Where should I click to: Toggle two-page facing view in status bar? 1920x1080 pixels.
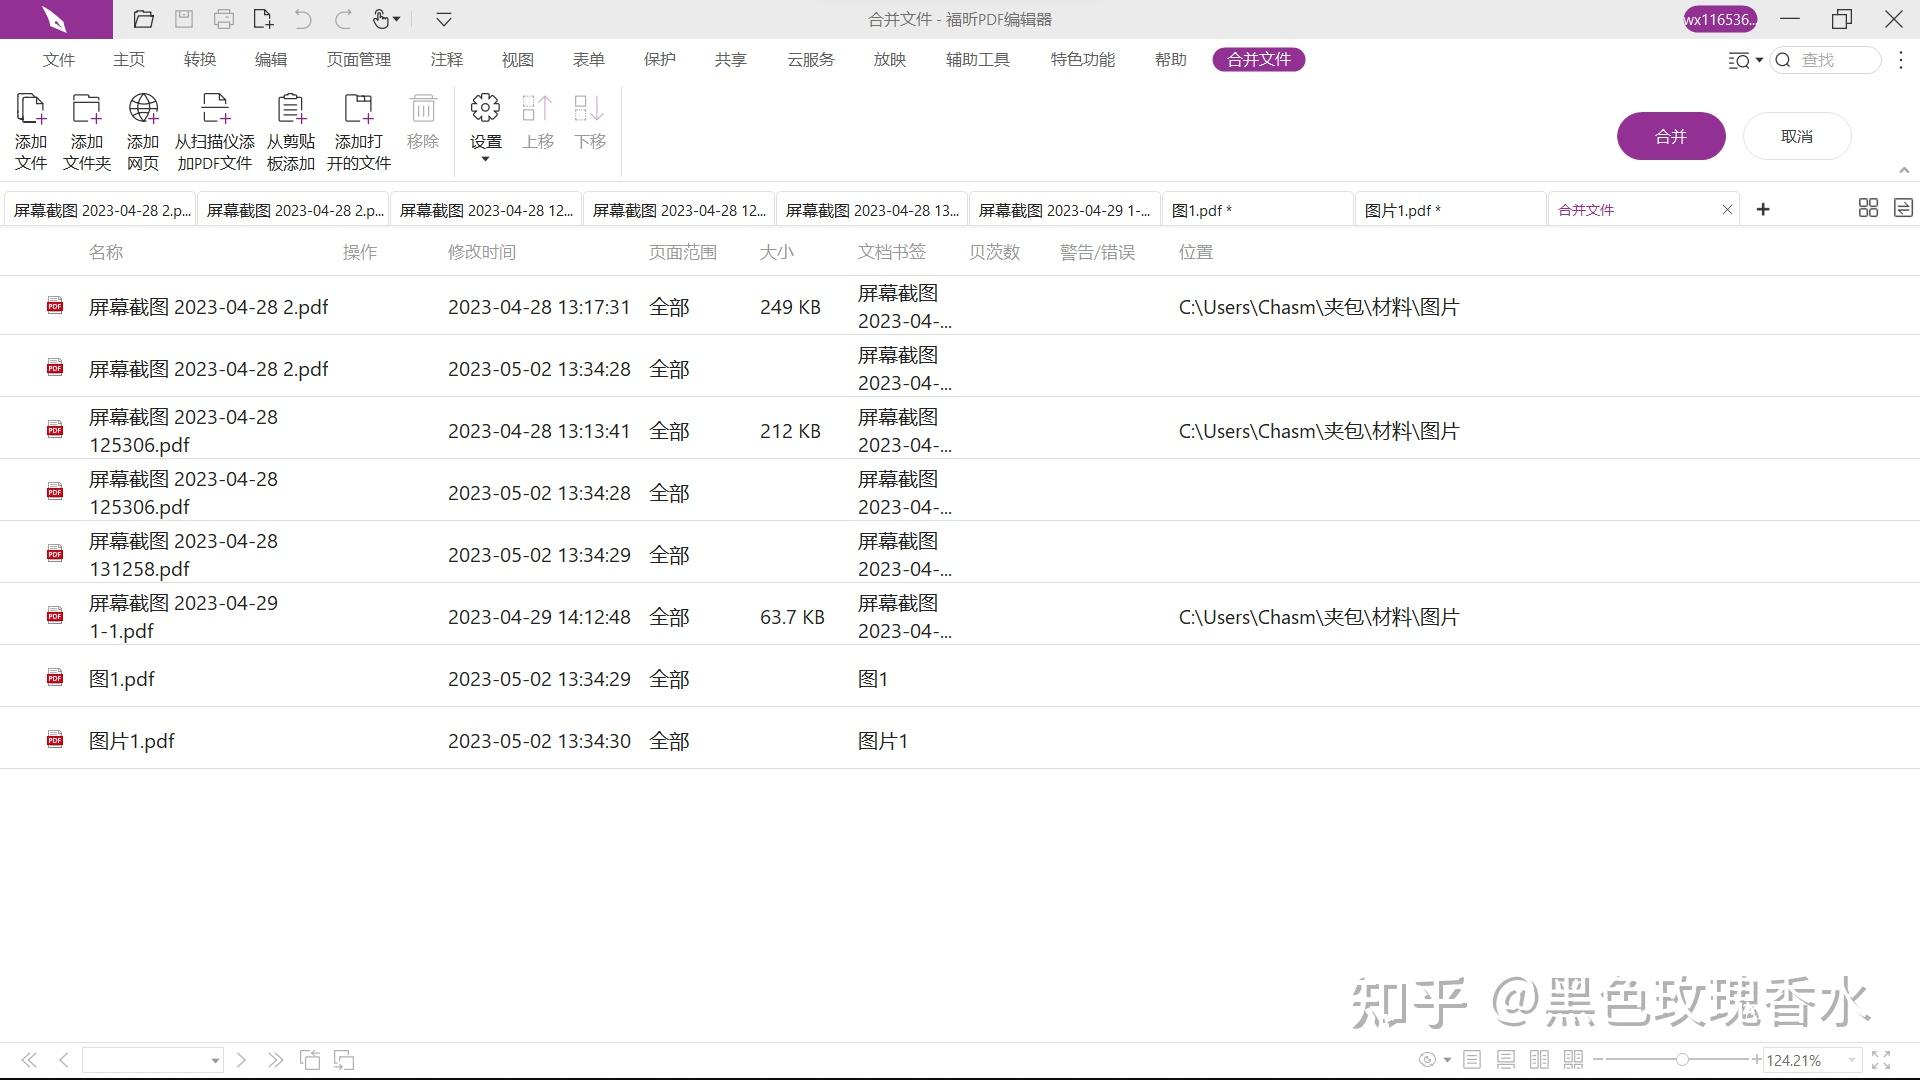pos(1540,1059)
